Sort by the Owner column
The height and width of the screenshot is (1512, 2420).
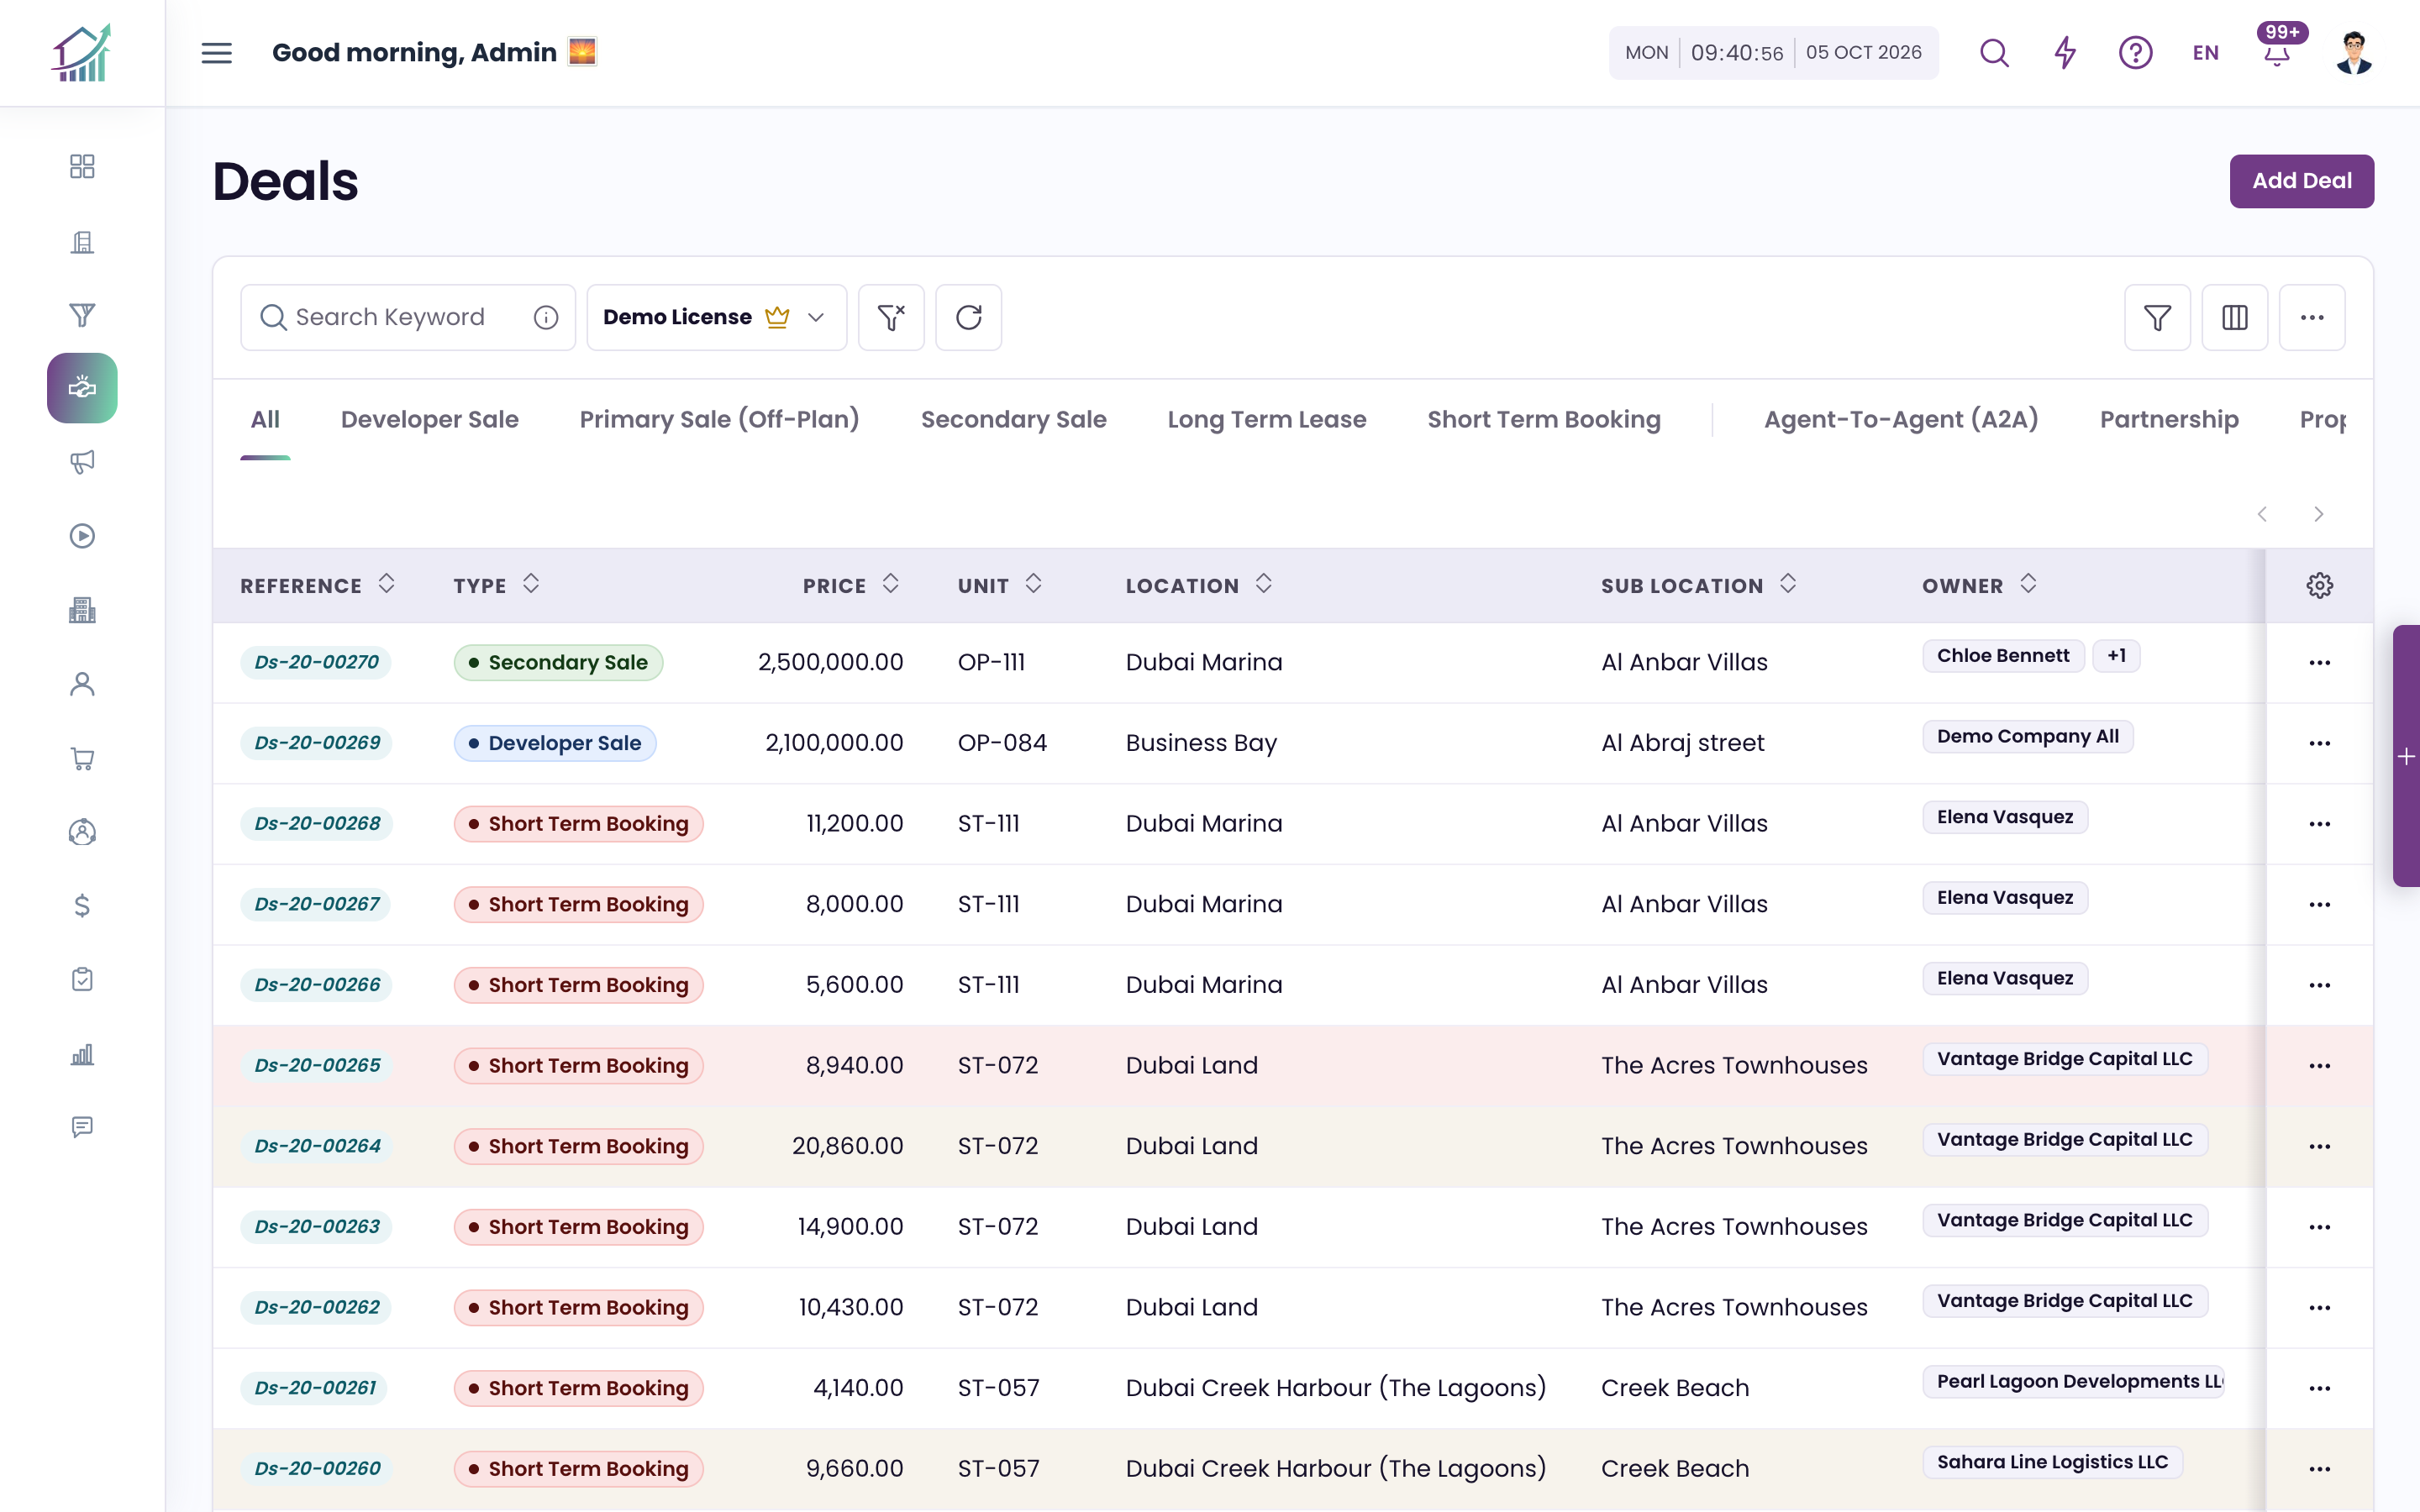pyautogui.click(x=2027, y=584)
